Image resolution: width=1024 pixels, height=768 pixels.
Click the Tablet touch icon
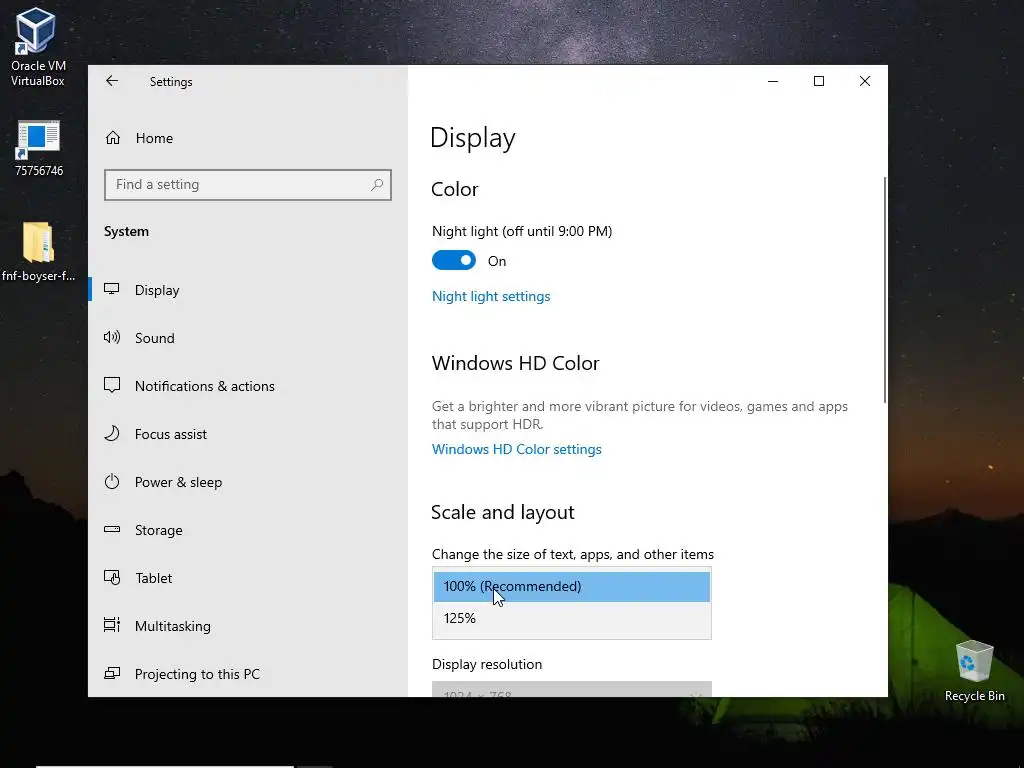click(112, 578)
